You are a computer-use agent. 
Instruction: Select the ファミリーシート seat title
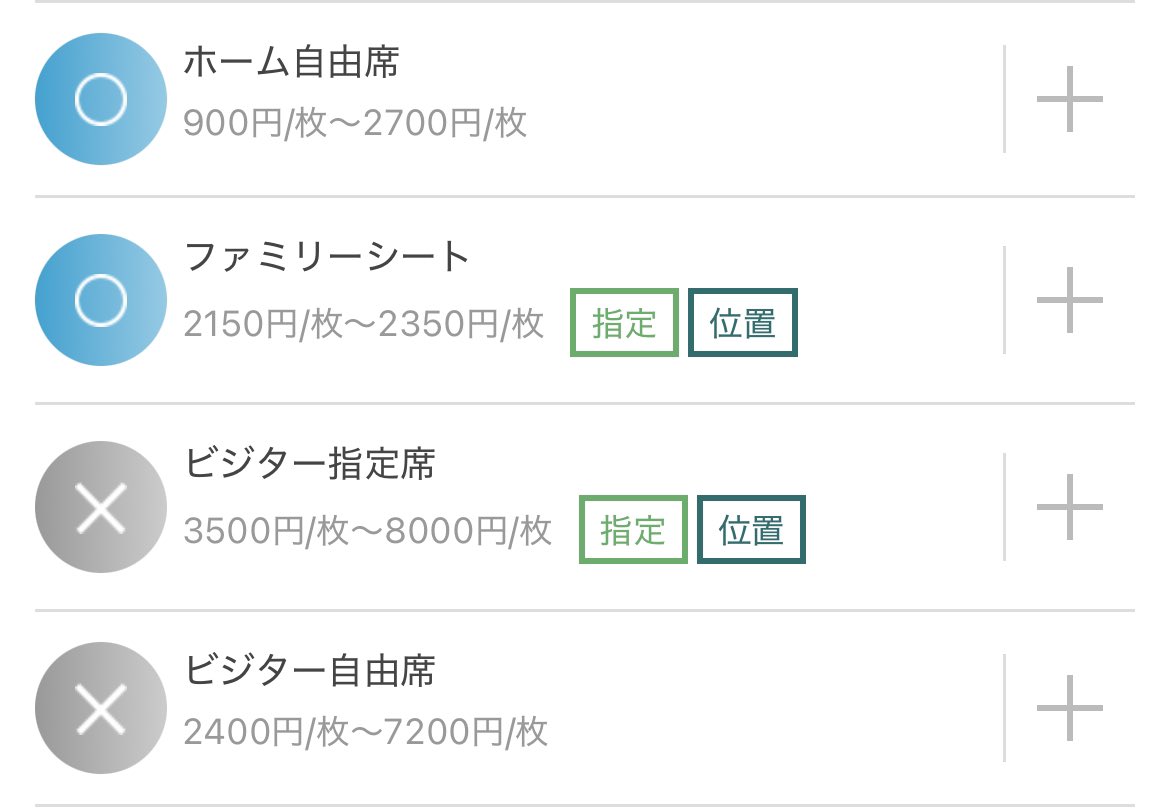[327, 258]
